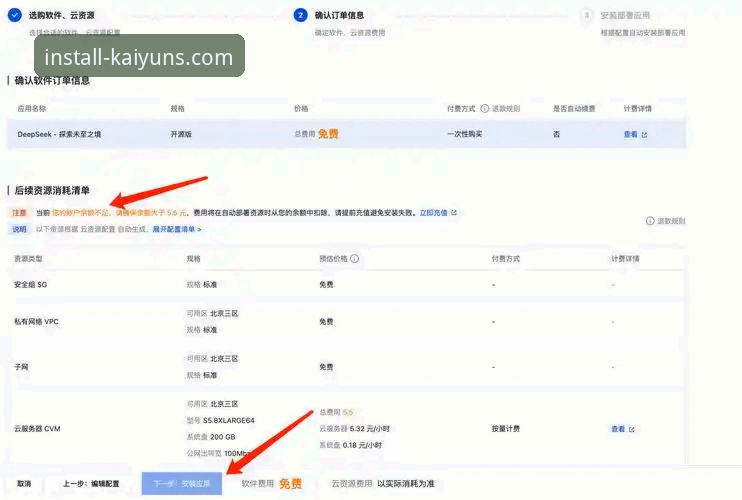This screenshot has height=500, width=742.
Task: Click external-link icon beside 立即充值
Action: (x=454, y=213)
